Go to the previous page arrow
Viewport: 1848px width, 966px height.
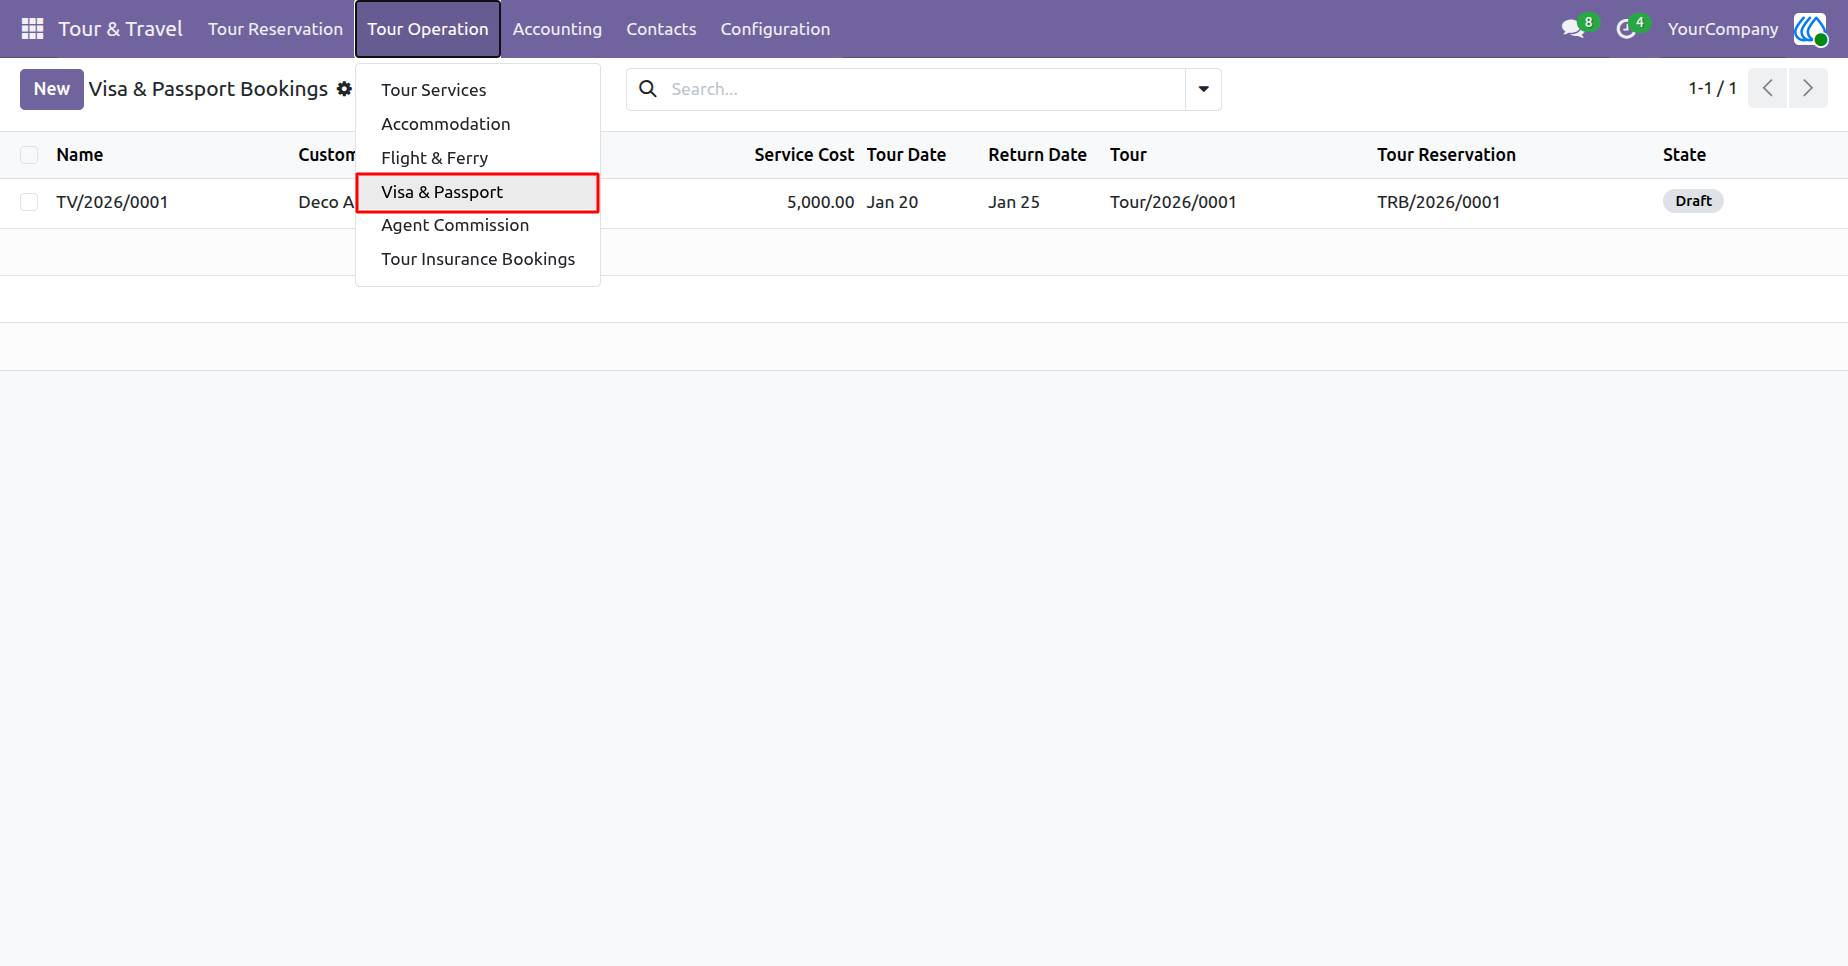[1767, 89]
